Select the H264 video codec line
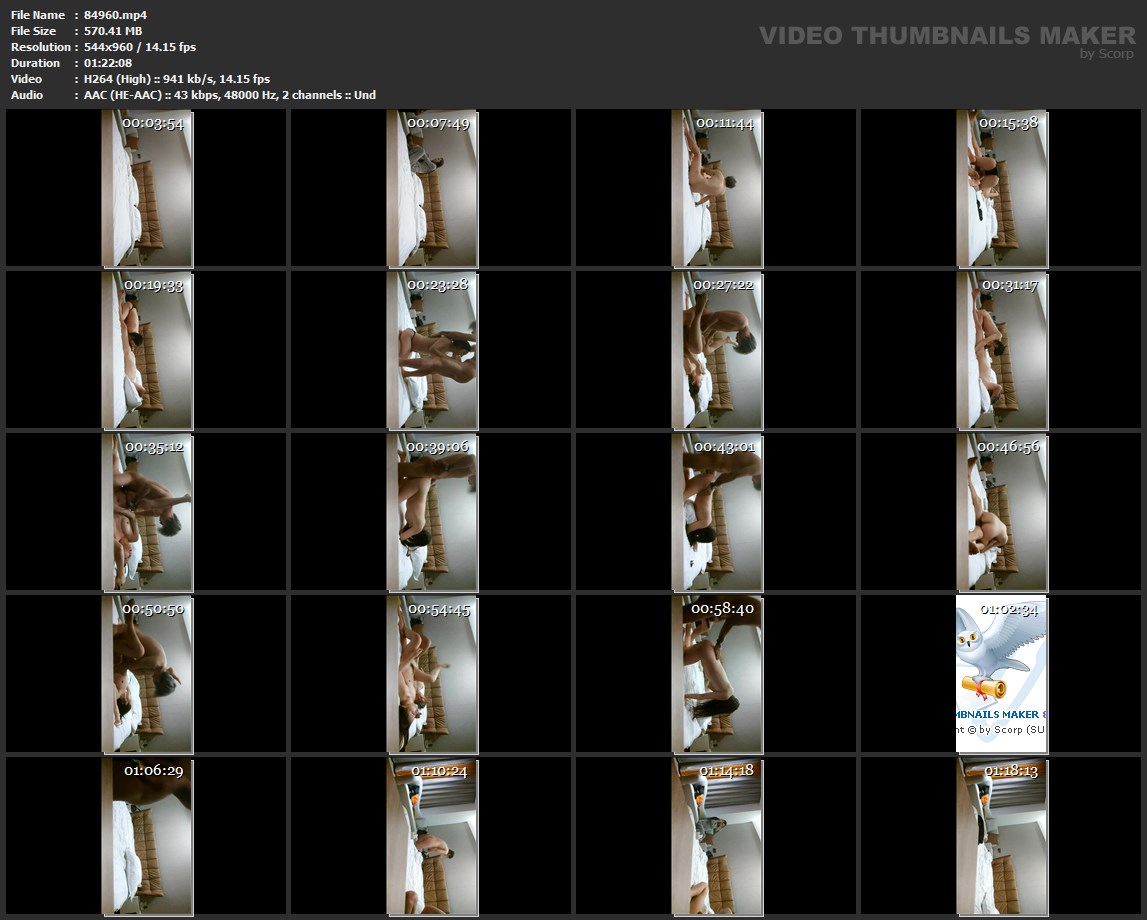 tap(177, 79)
